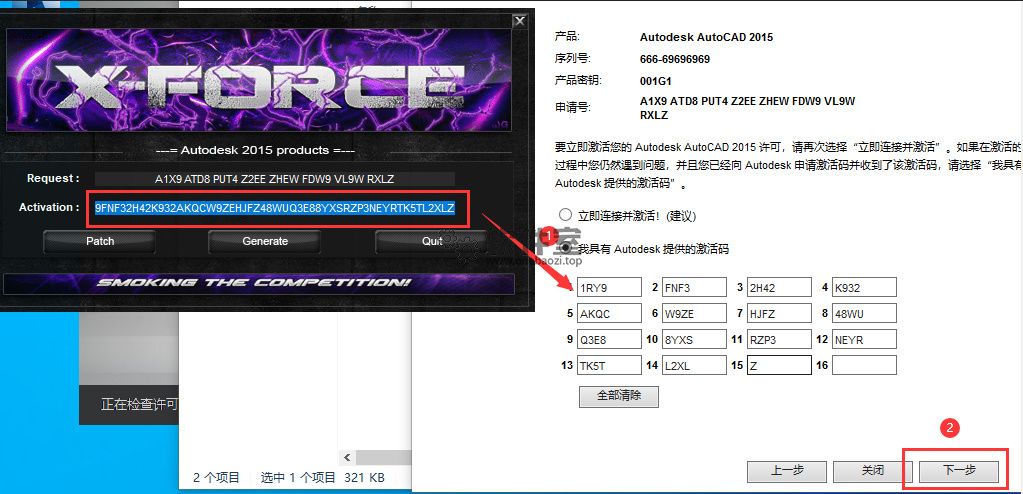Click activation code box 10 containing 8YXS
1023x494 pixels.
[694, 339]
